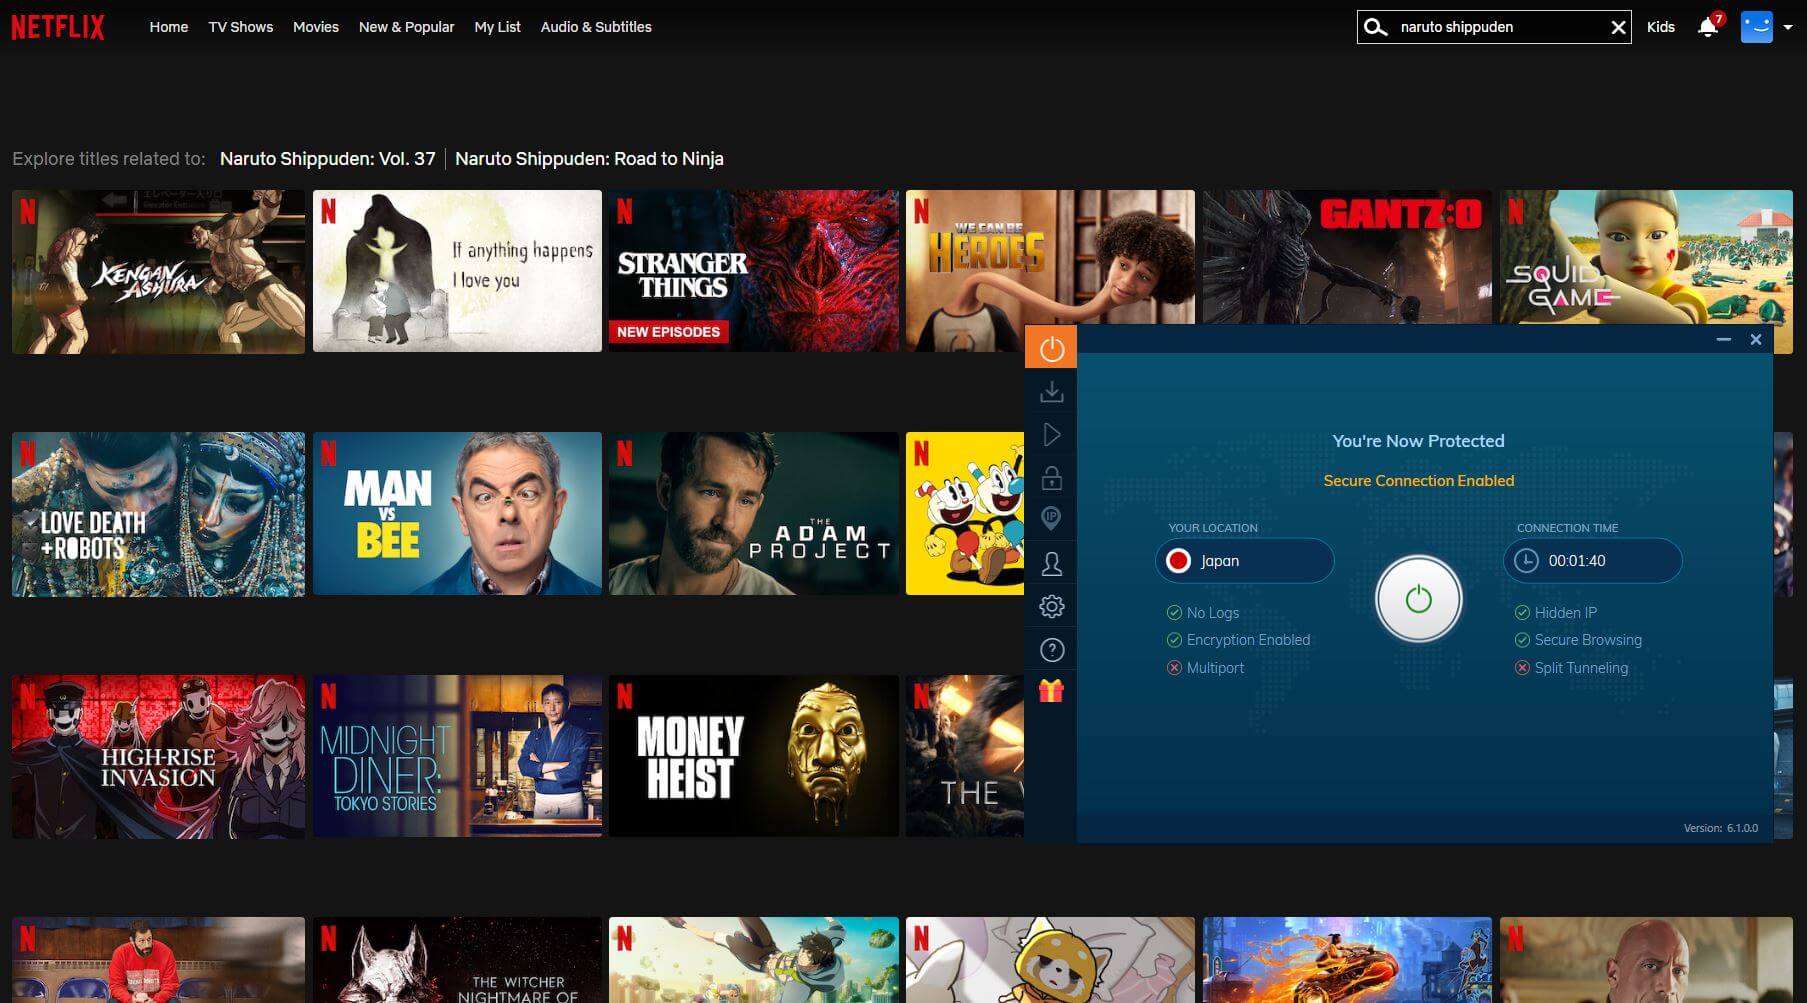Screen dimensions: 1807x1003
Task: Toggle the VPN connection power button
Action: click(x=1418, y=599)
